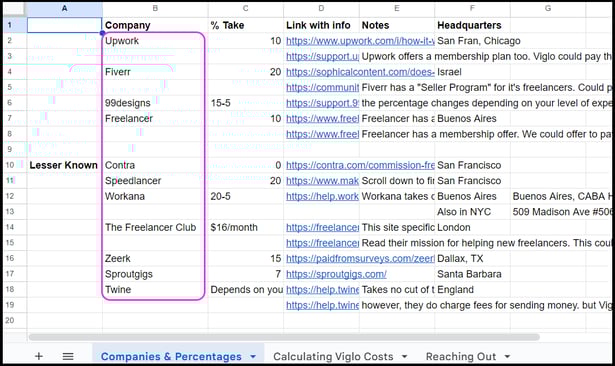Select the Workana cell
Viewport: 615px width, 366px height.
155,196
